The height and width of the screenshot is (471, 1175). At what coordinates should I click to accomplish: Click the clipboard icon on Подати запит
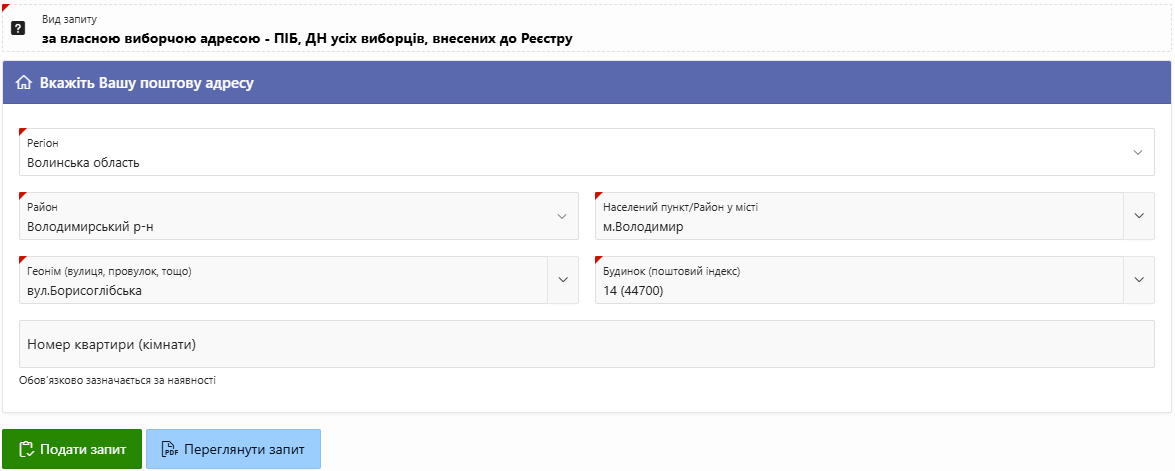point(27,450)
